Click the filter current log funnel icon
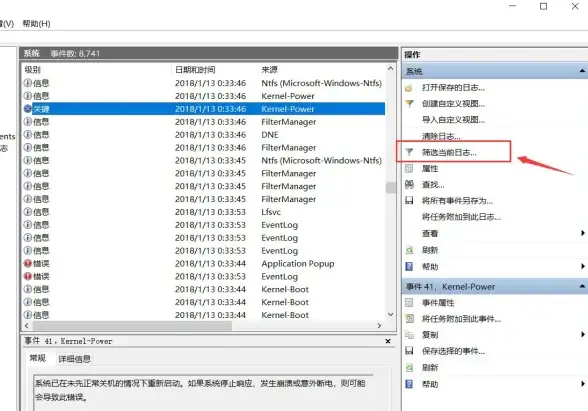Viewport: 588px width, 411px height. point(409,152)
